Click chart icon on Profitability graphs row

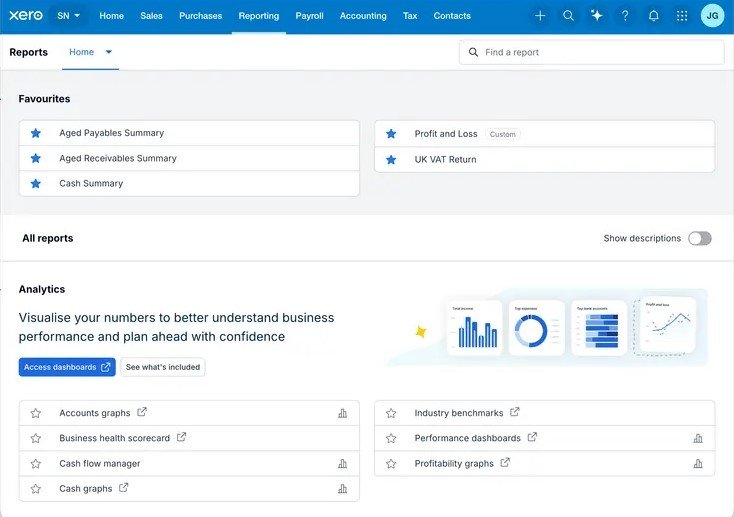click(x=698, y=464)
